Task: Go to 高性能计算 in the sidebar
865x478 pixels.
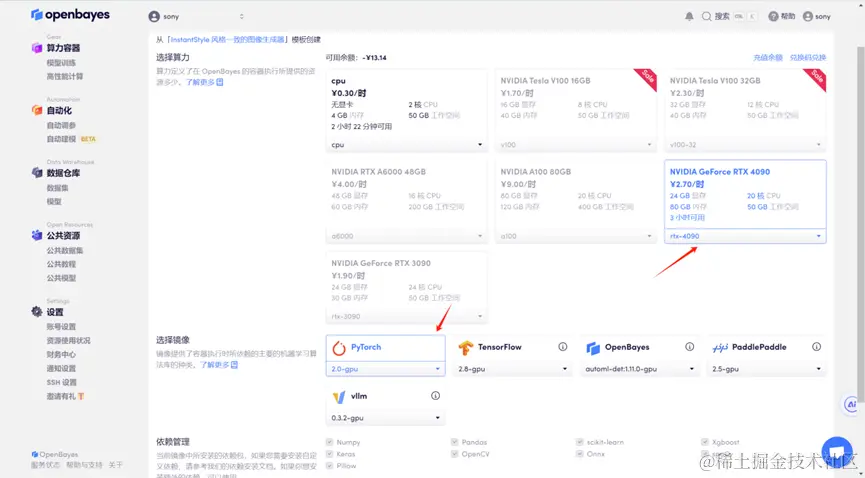Action: [65, 77]
